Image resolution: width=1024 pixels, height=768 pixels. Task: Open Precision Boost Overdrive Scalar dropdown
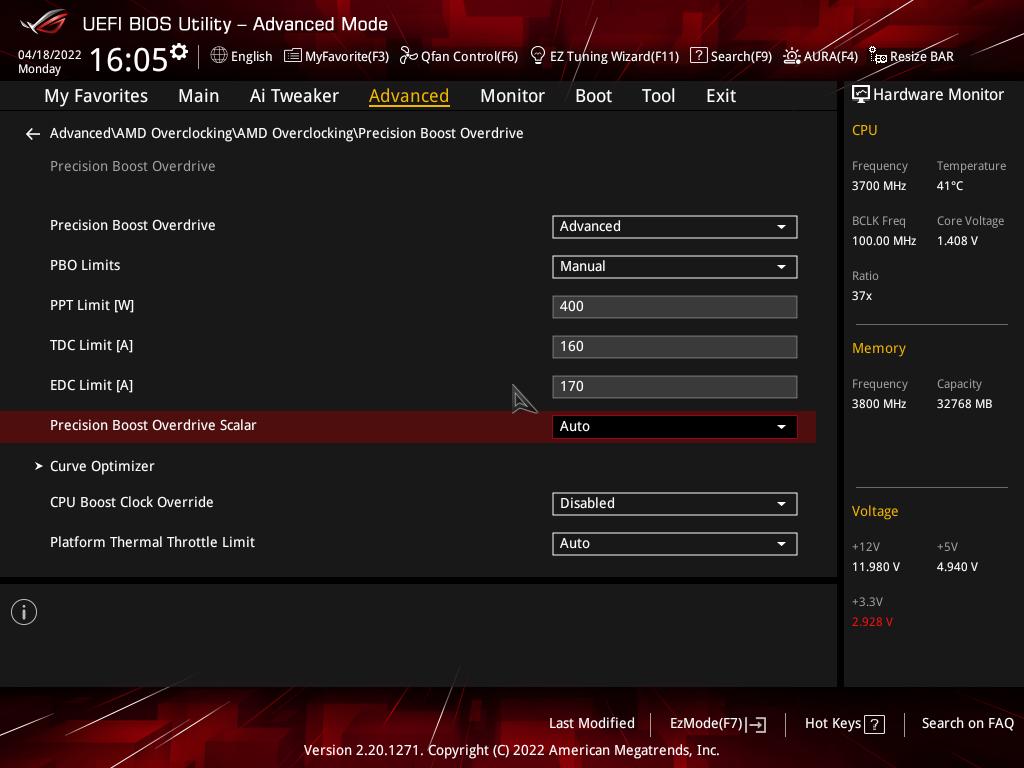pos(675,426)
